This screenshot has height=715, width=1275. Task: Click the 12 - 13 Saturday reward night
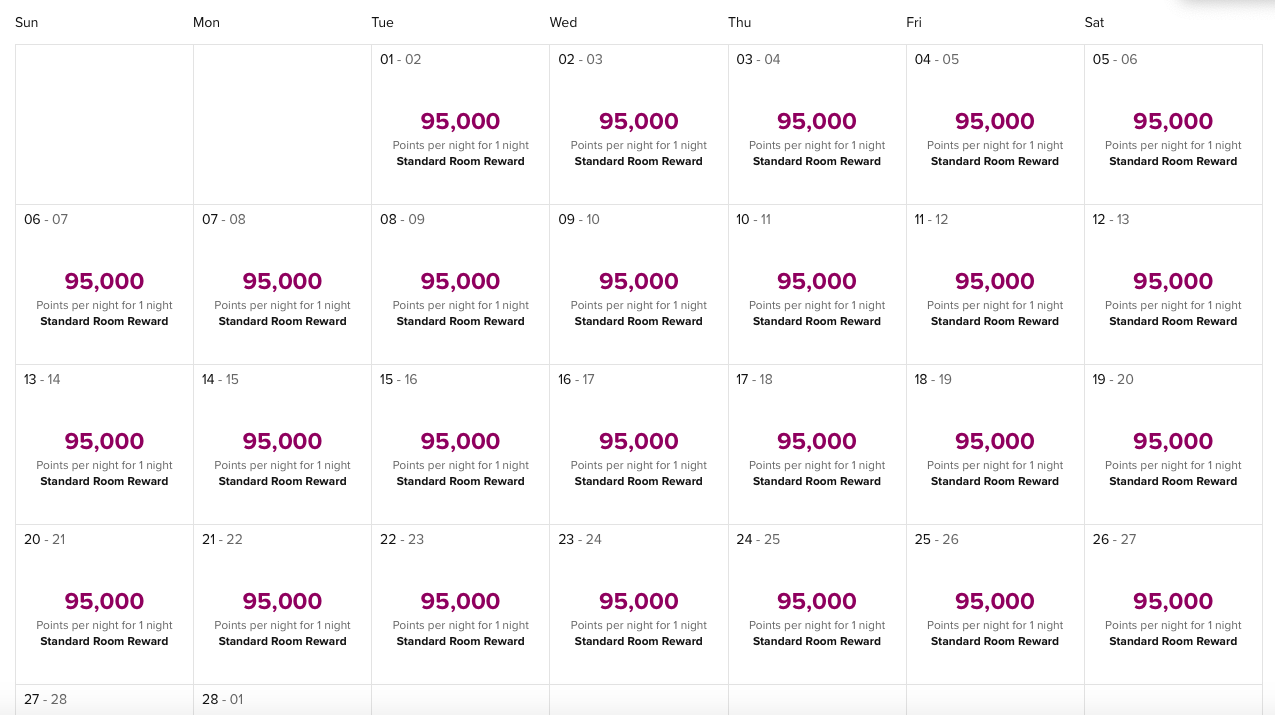click(1172, 285)
